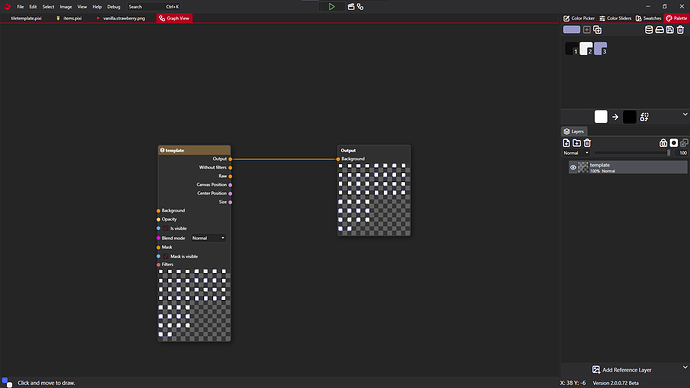690x388 pixels.
Task: Open the Image menu
Action: pyautogui.click(x=66, y=7)
